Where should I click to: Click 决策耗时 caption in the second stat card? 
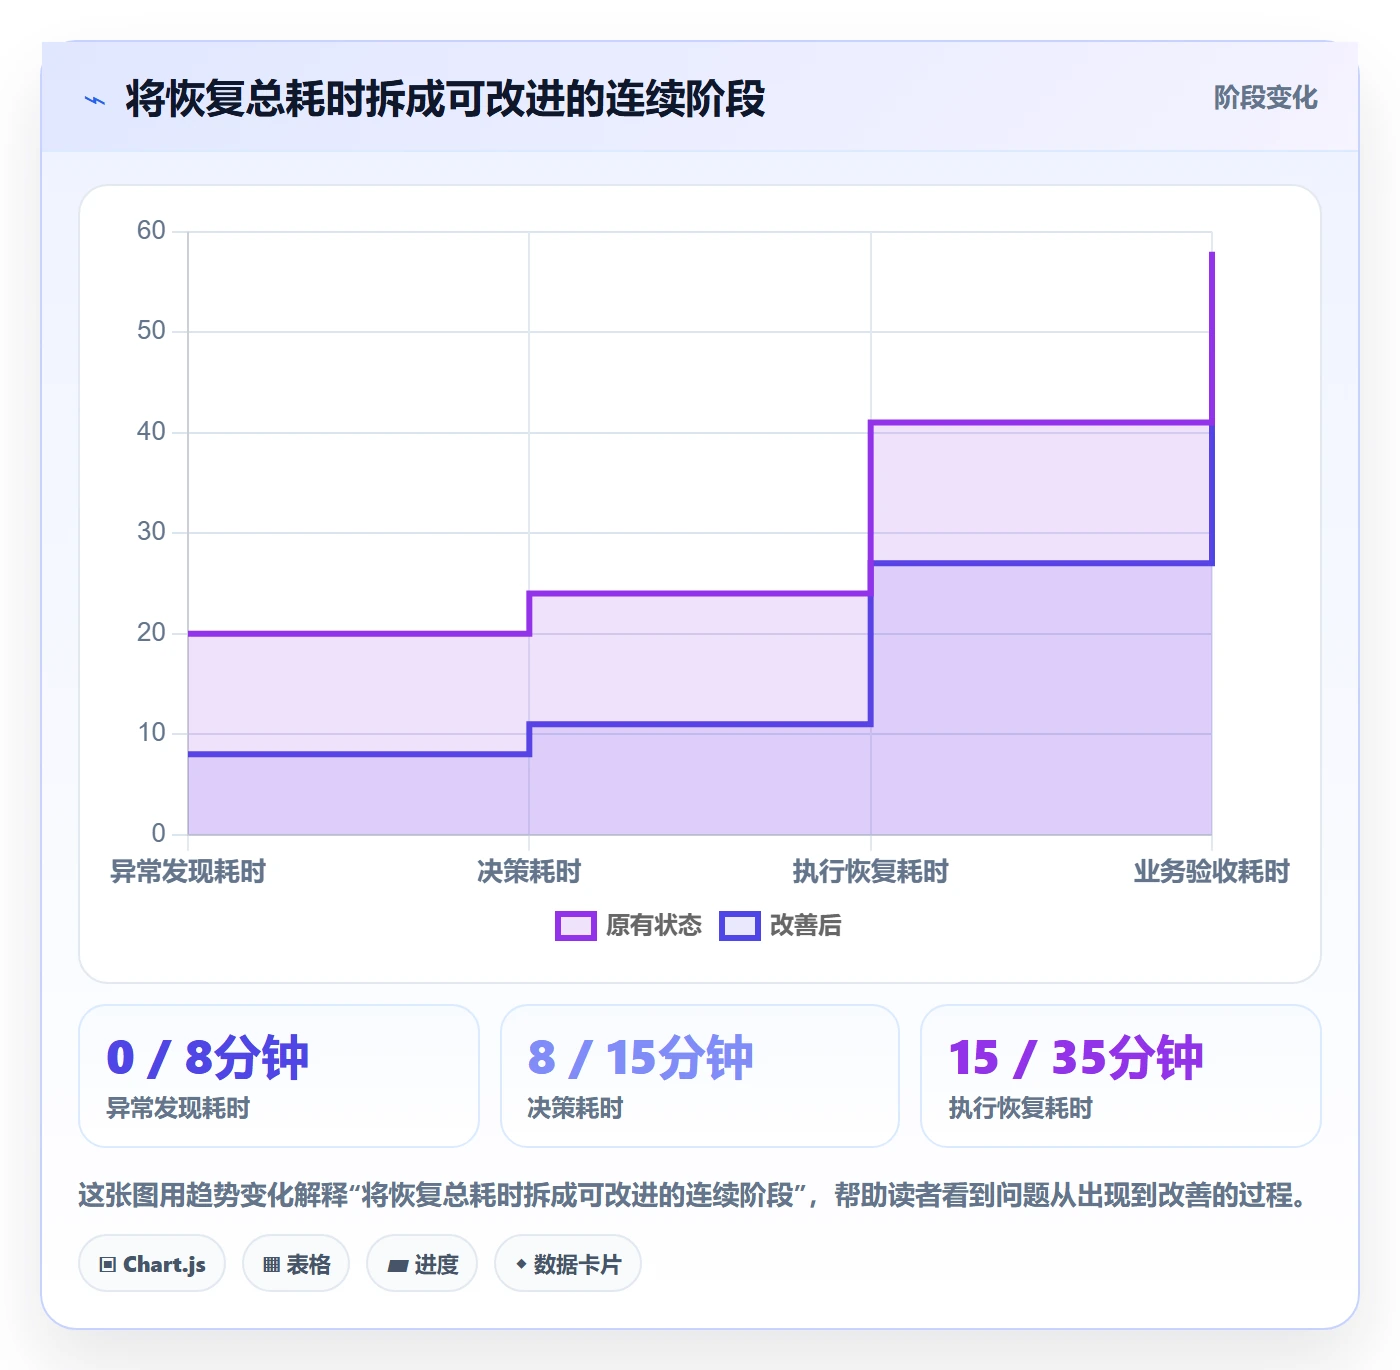click(575, 1109)
